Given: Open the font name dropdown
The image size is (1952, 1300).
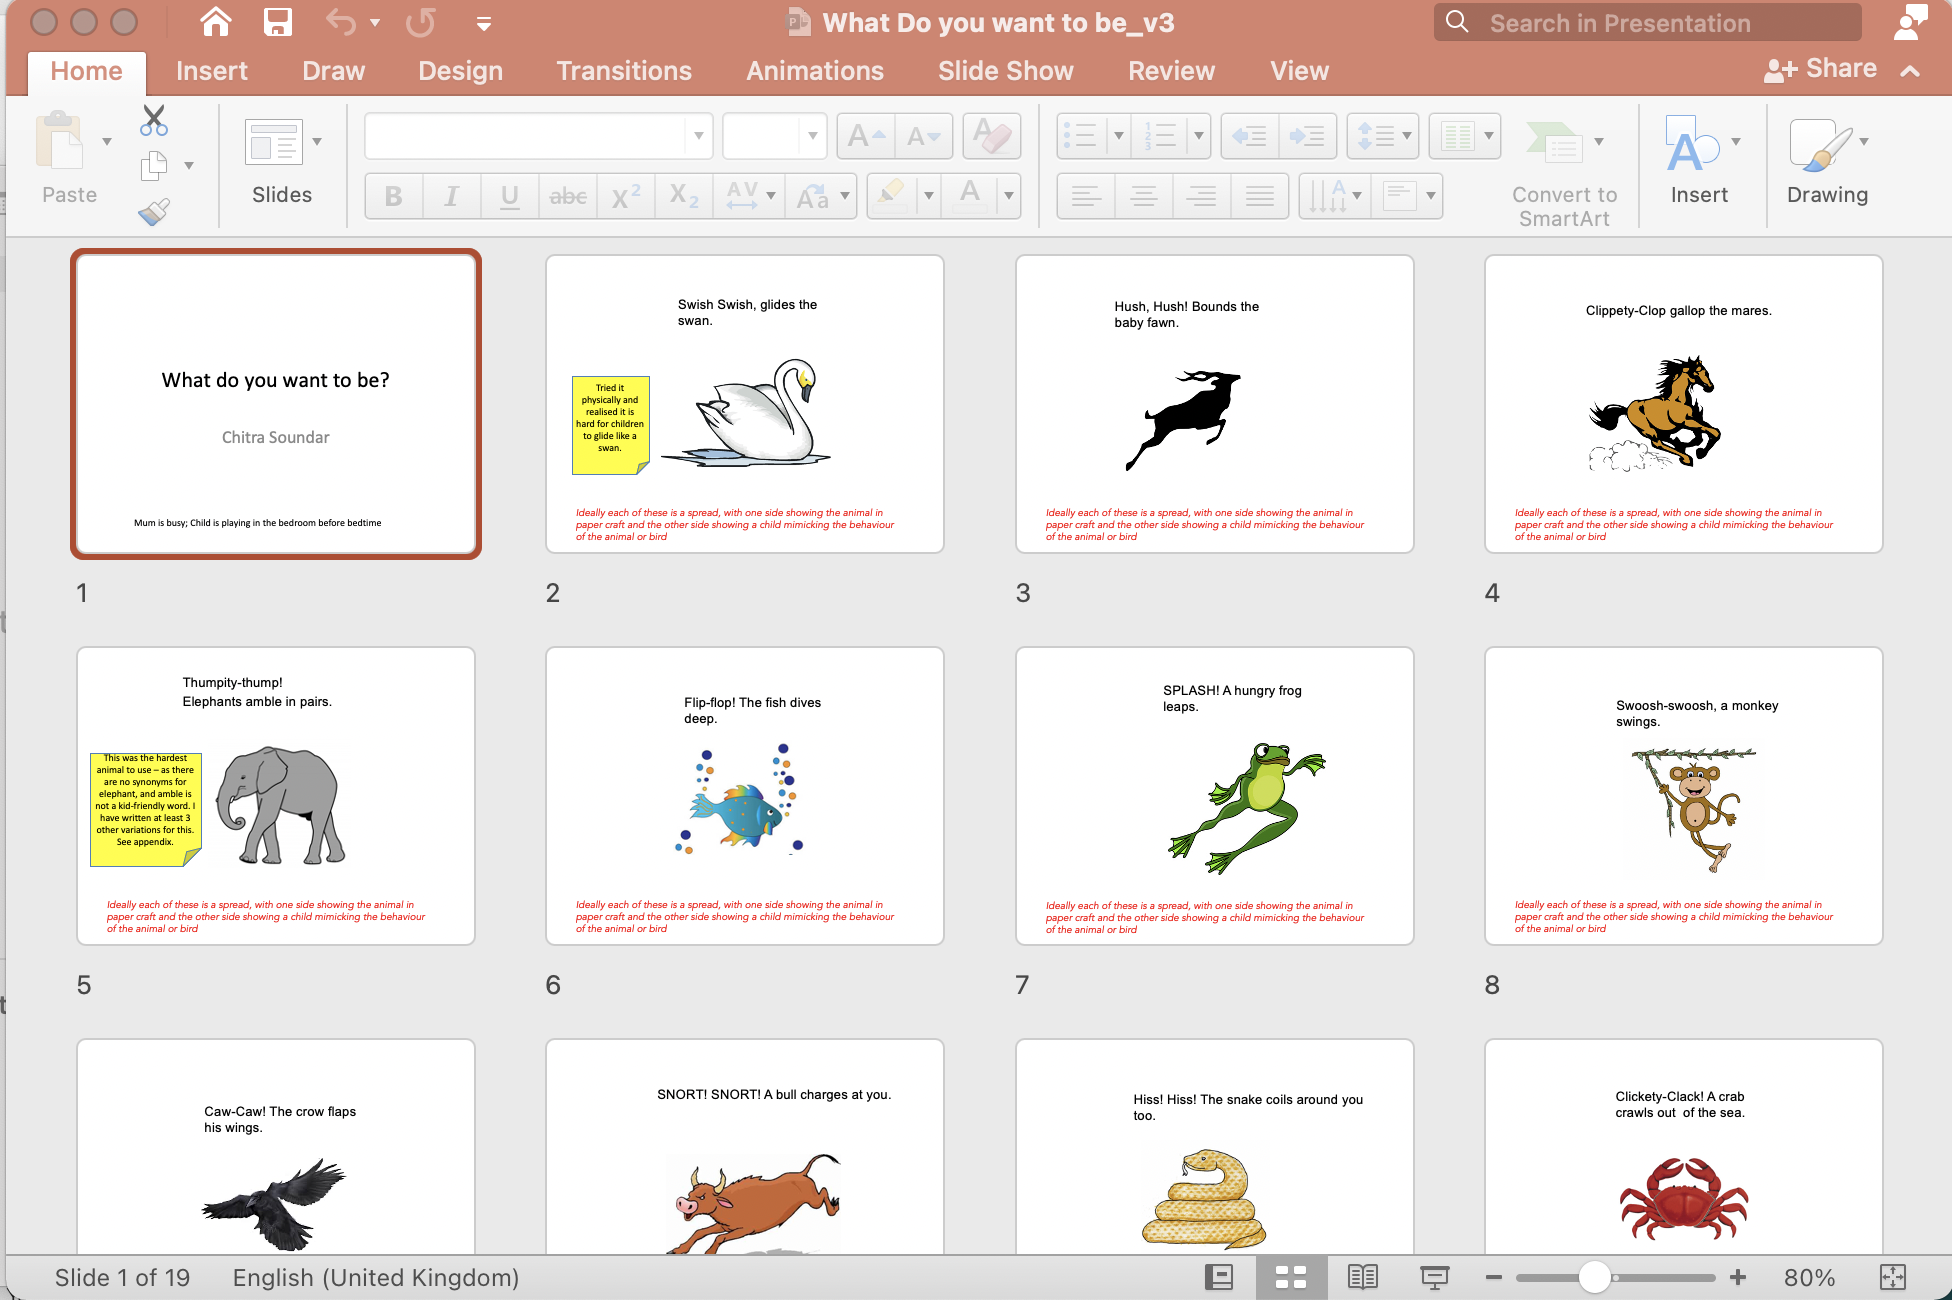Looking at the screenshot, I should pyautogui.click(x=698, y=136).
